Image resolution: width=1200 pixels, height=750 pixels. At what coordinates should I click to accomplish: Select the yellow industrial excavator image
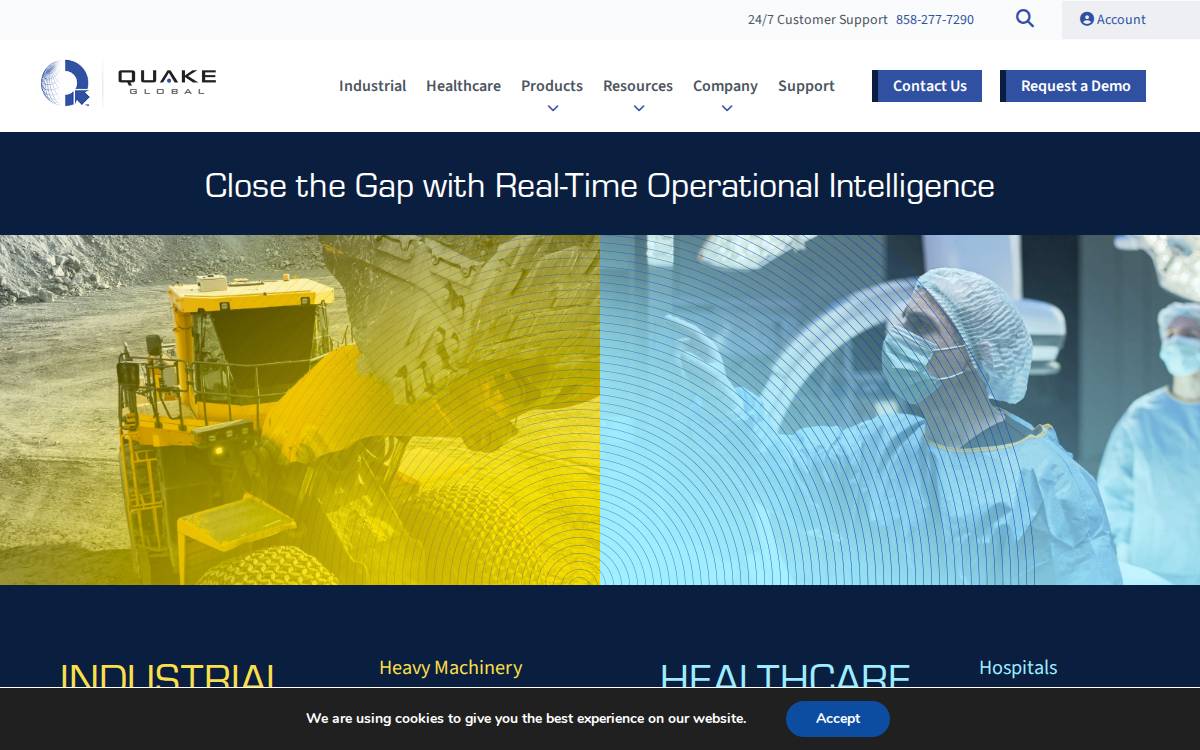click(300, 410)
